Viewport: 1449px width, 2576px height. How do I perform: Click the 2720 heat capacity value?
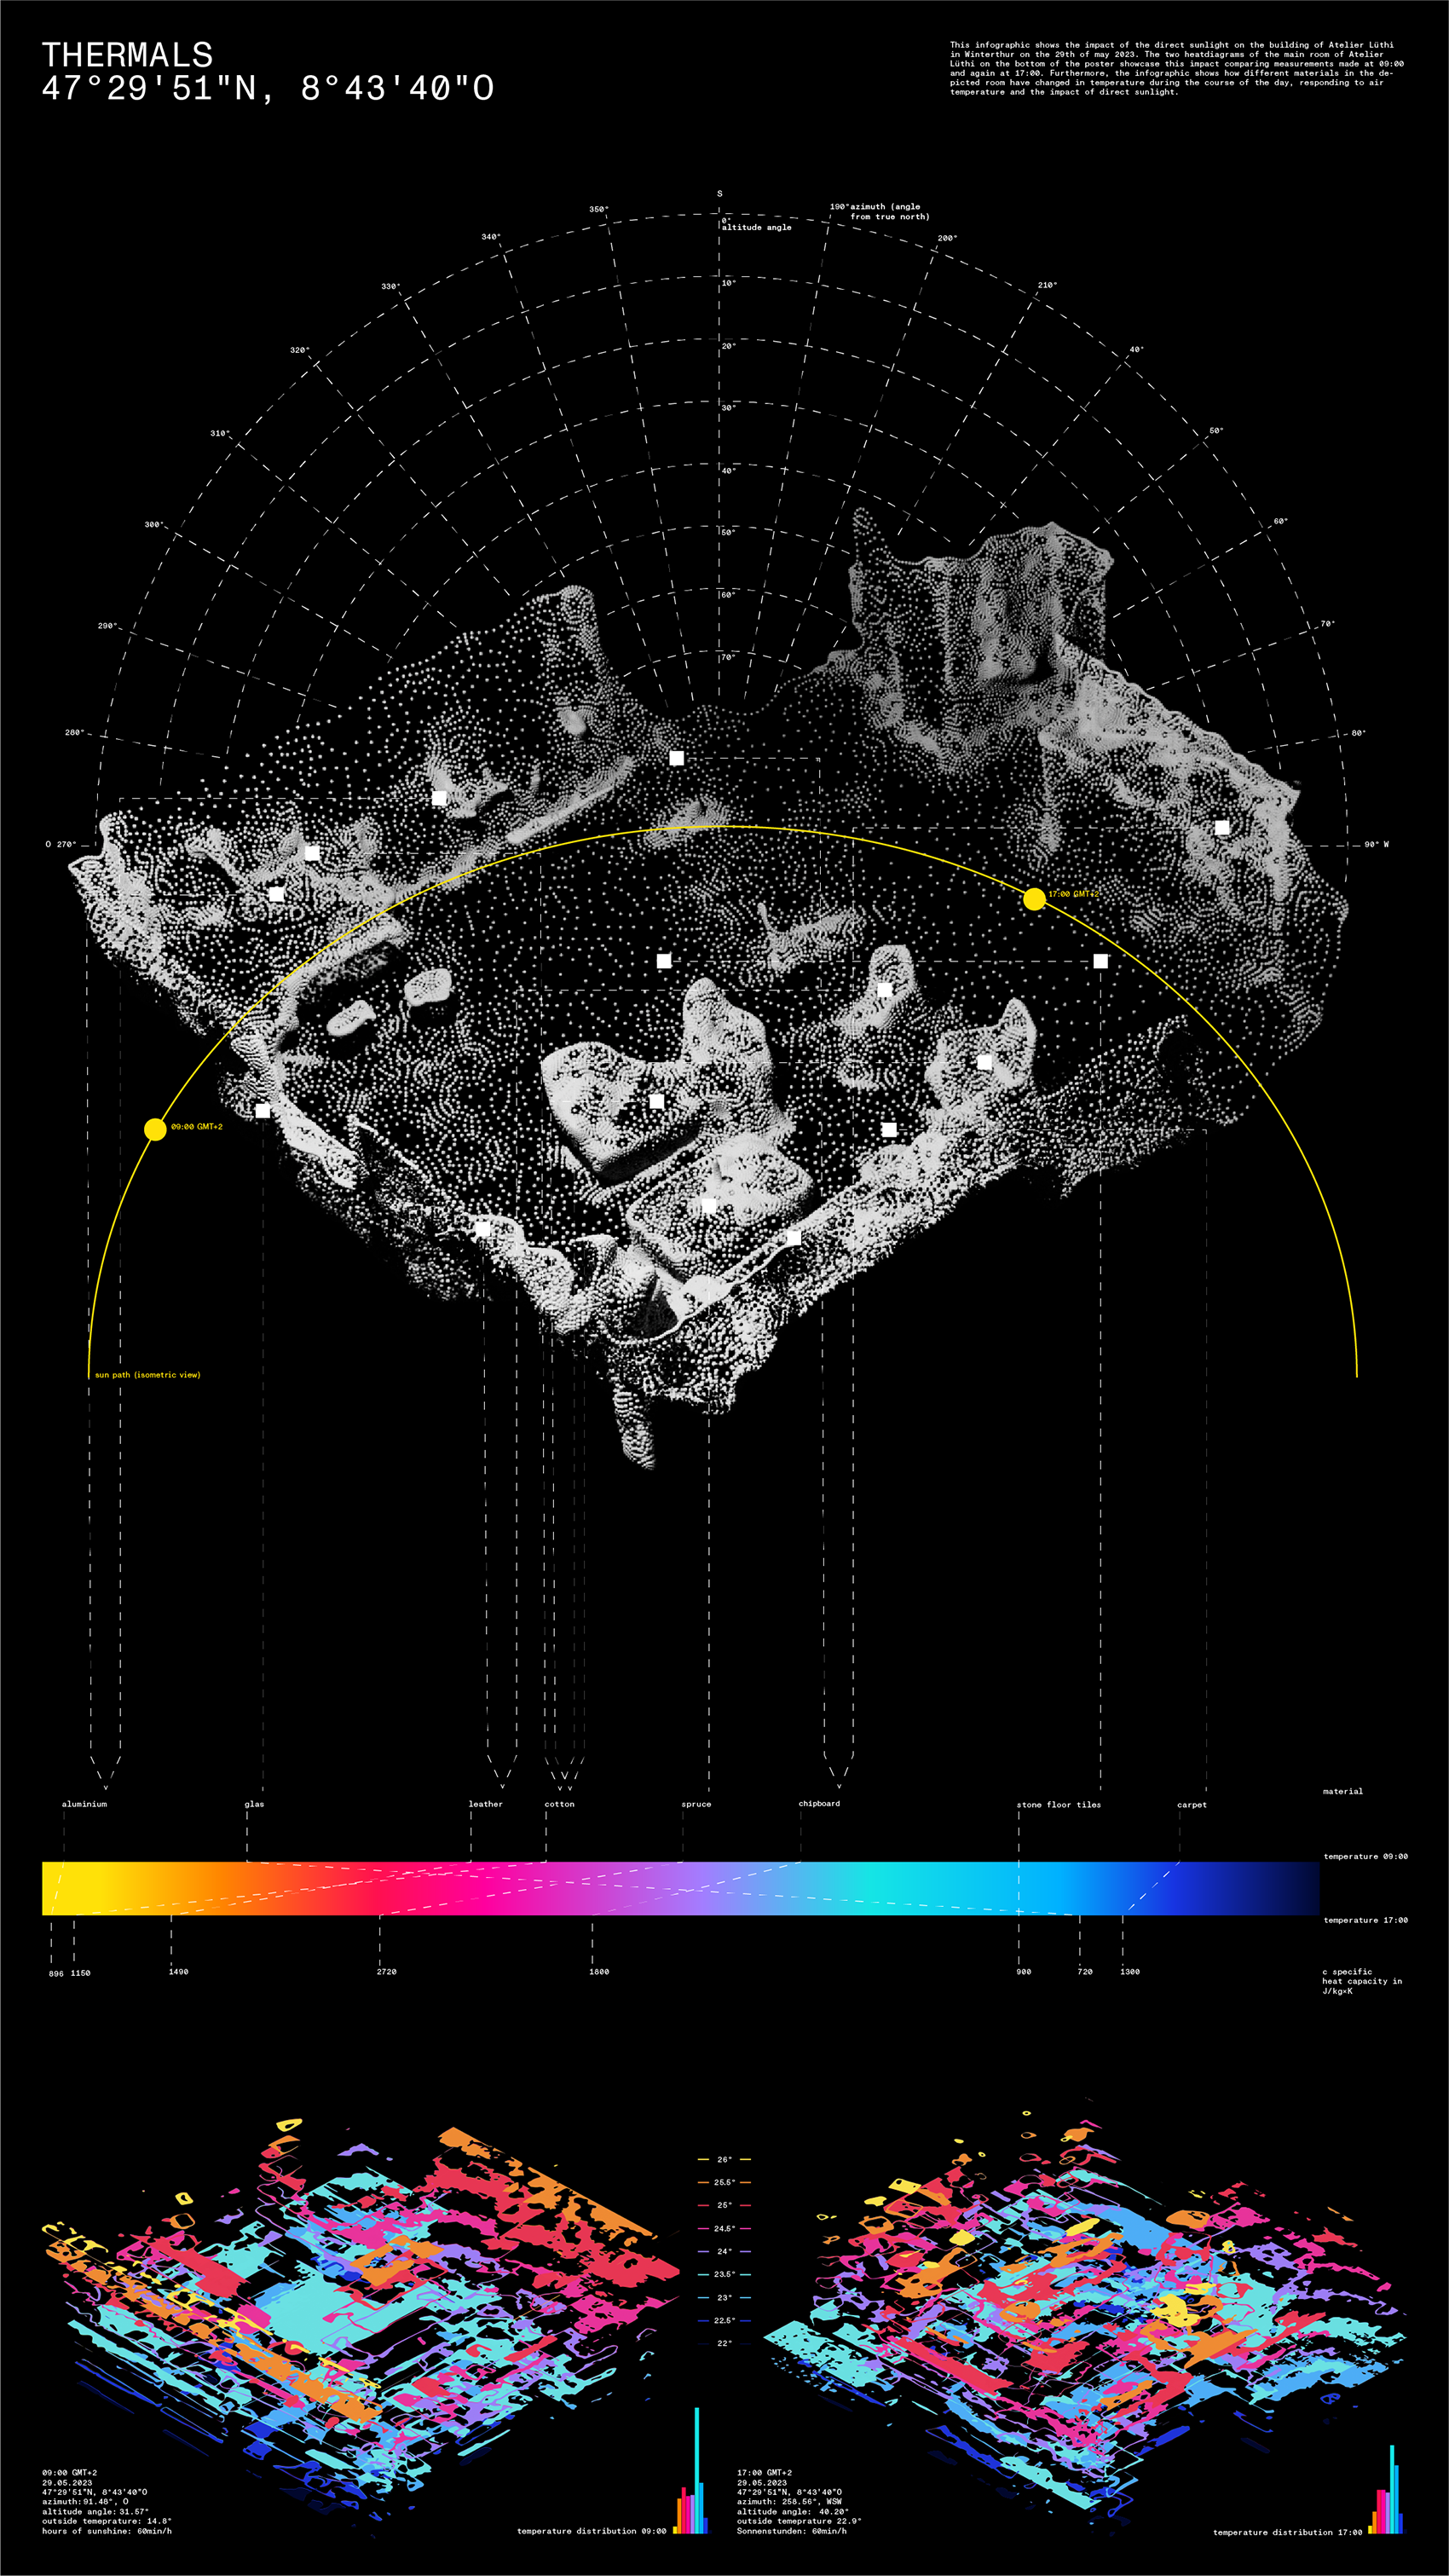pos(386,1972)
